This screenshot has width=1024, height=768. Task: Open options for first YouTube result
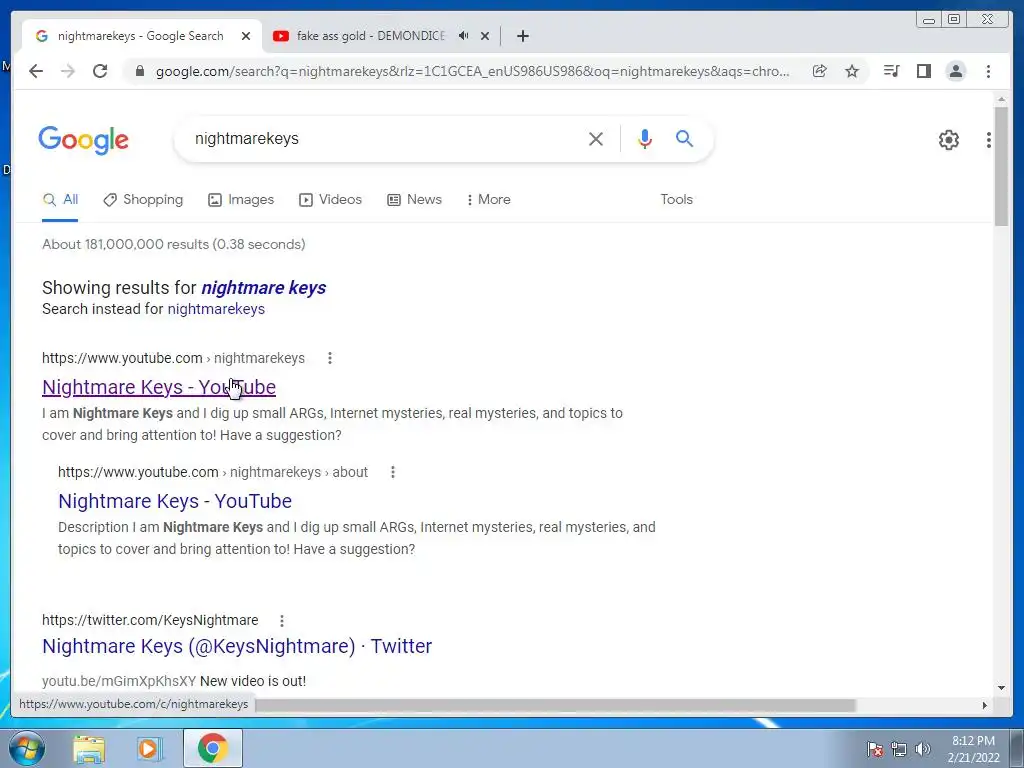coord(330,358)
